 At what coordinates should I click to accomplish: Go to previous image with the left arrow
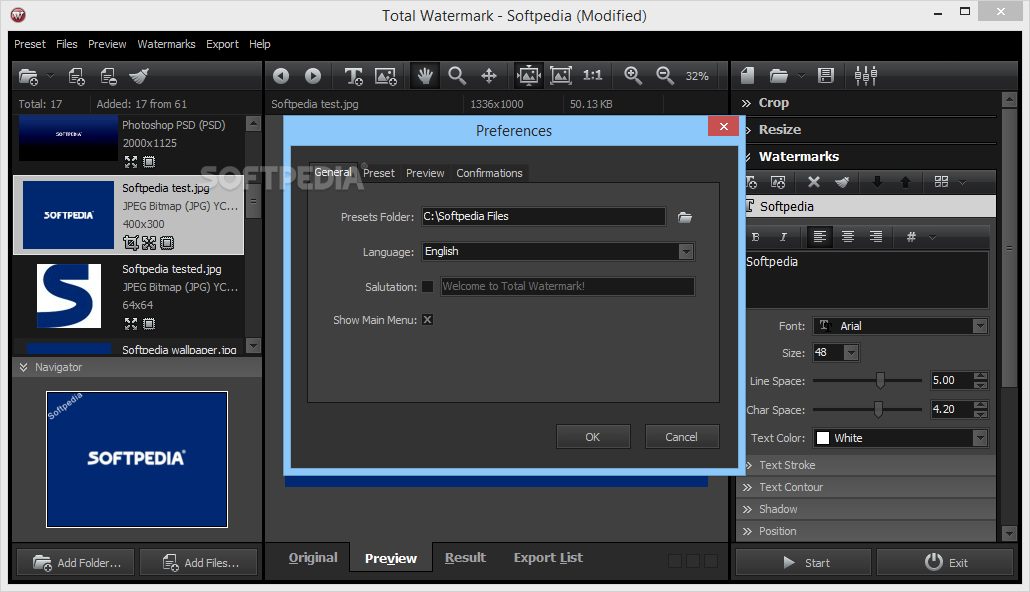coord(281,76)
